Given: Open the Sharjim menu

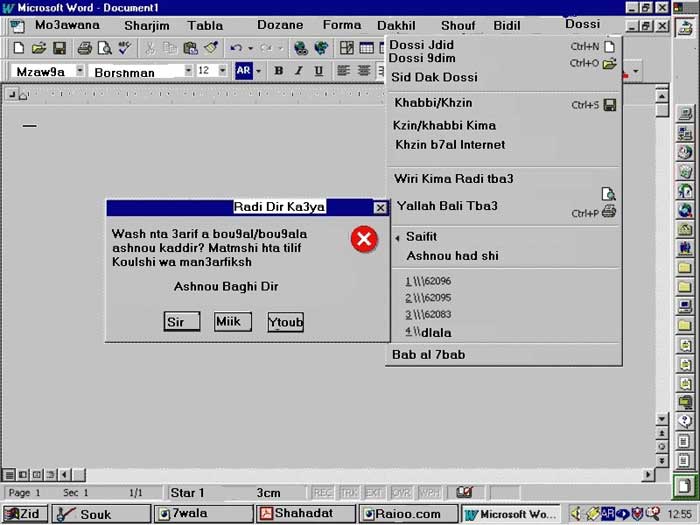Looking at the screenshot, I should click(147, 25).
